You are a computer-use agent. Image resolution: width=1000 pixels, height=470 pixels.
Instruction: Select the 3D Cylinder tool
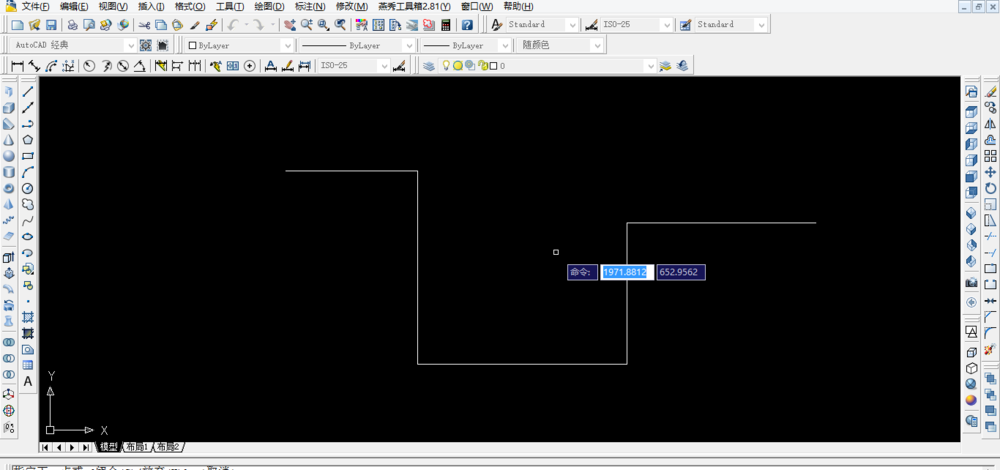[9, 172]
